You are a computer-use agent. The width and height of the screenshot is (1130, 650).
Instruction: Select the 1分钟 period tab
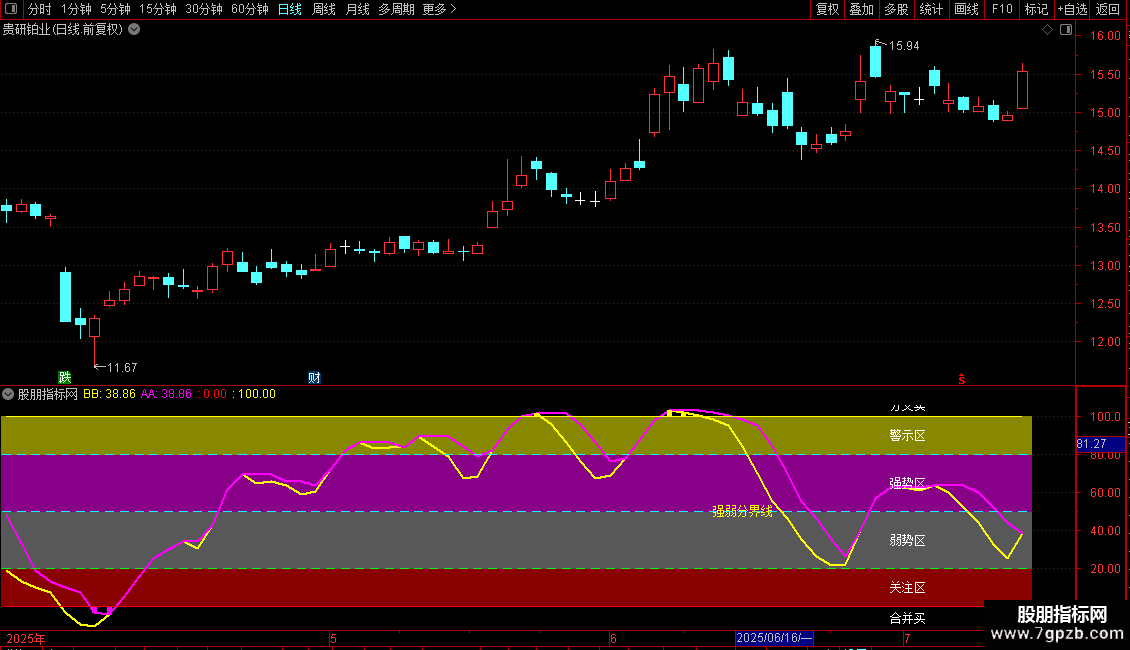click(76, 9)
